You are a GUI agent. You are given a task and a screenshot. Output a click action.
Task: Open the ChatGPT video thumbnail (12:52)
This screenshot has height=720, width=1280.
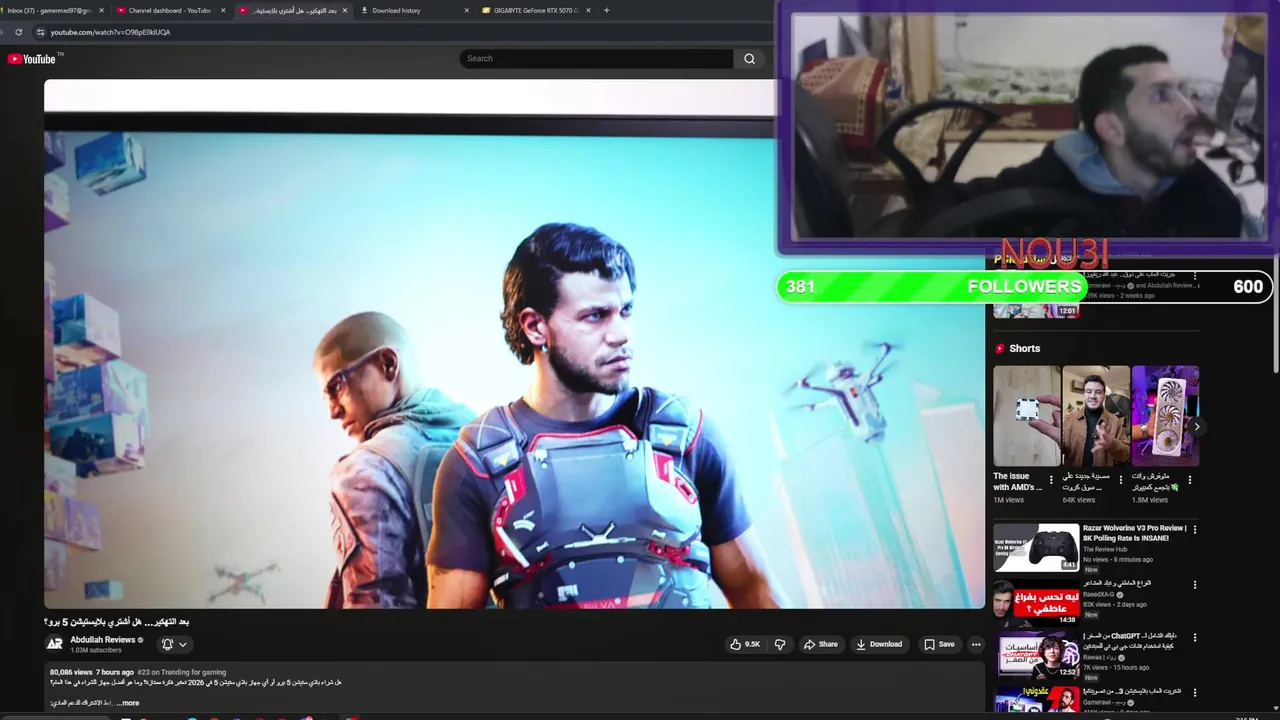[x=1036, y=655]
